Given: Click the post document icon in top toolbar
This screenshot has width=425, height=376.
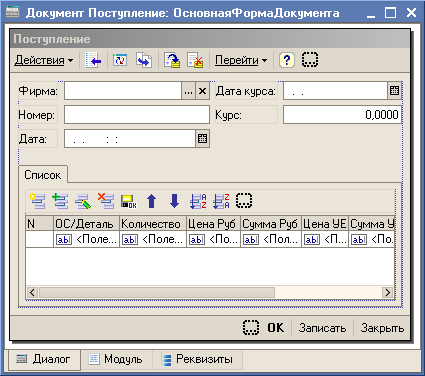Looking at the screenshot, I should (172, 60).
